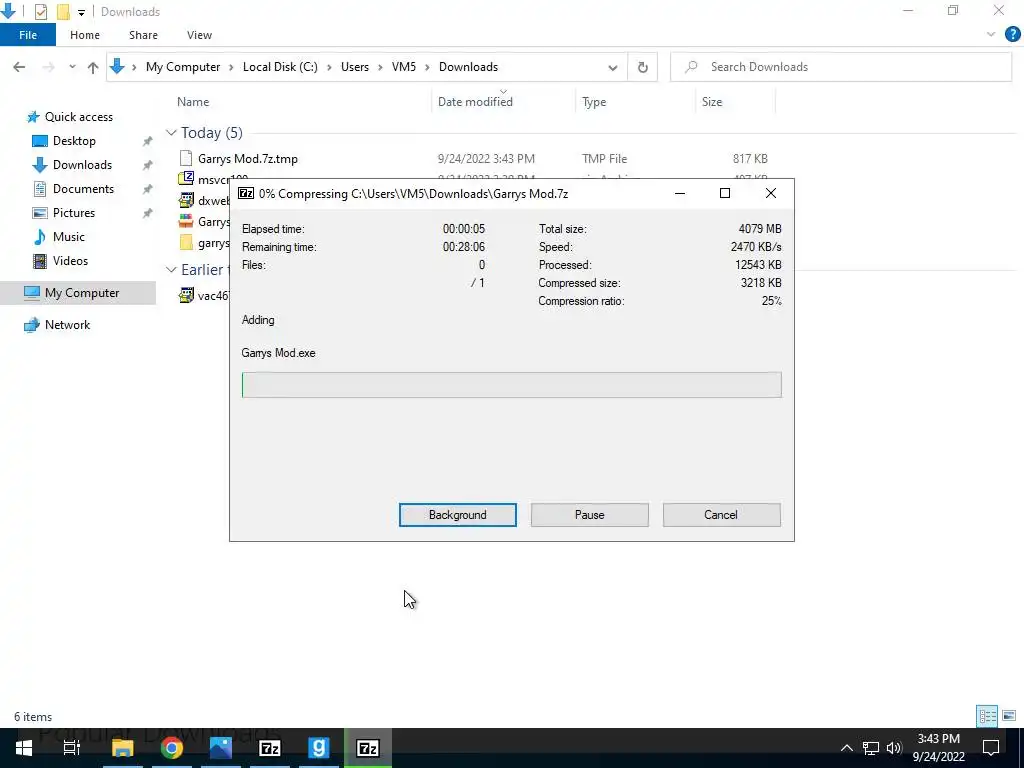
Task: Unpin Desktop pin icon
Action: click(148, 141)
